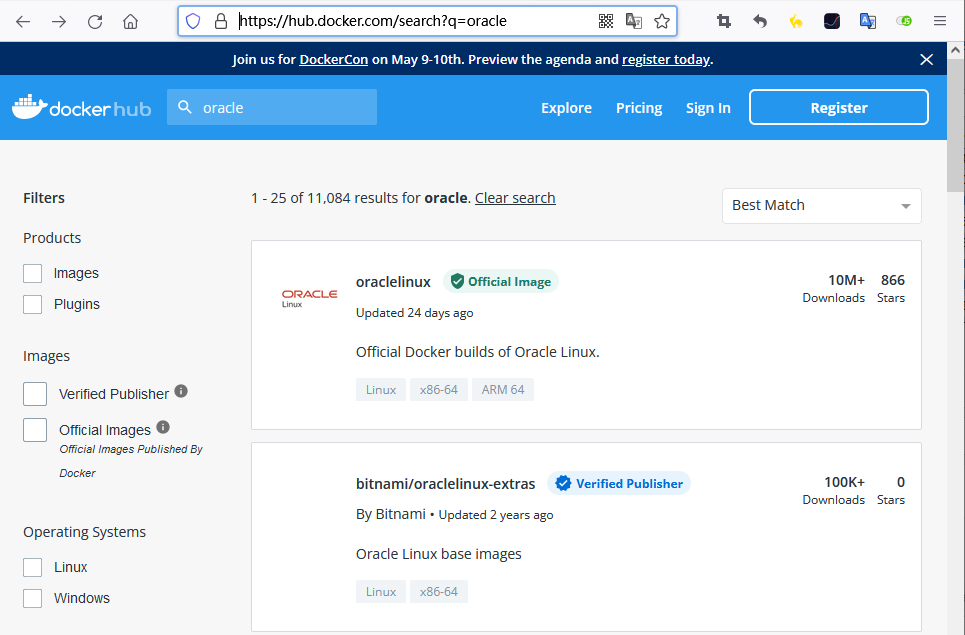
Task: Open the crop screenshot extension
Action: click(724, 22)
